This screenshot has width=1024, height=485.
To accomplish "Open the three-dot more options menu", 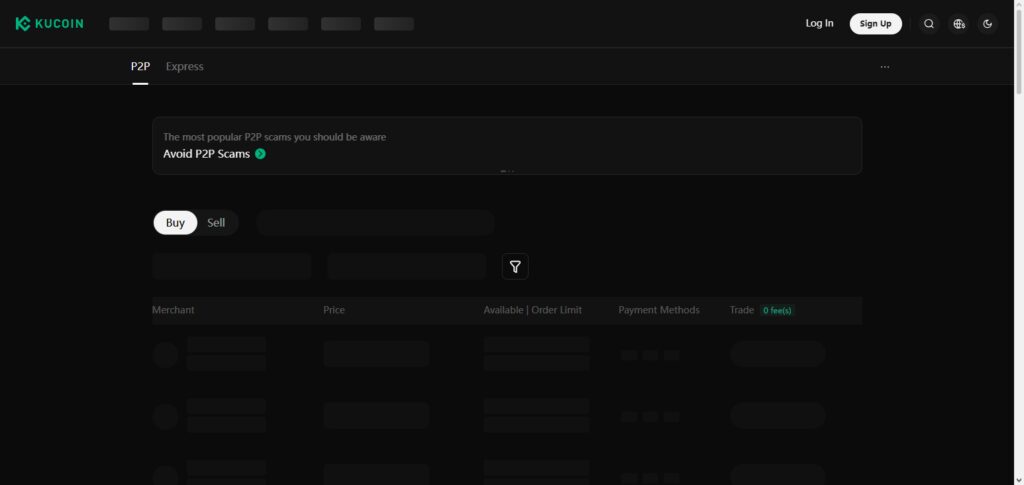I will 884,67.
